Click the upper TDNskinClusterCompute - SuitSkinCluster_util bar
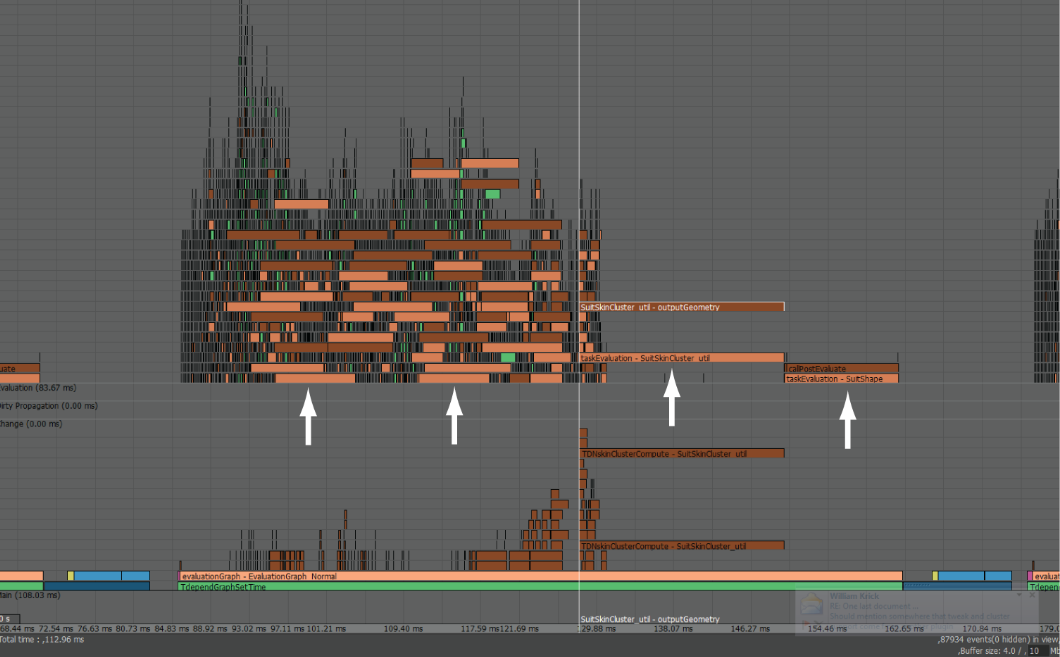This screenshot has height=657, width=1060. coord(681,454)
